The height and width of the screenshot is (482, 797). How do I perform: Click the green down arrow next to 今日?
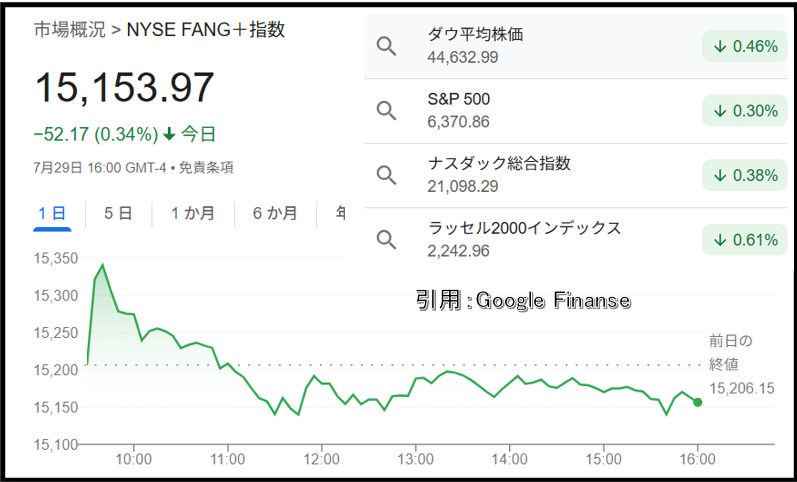click(x=169, y=135)
